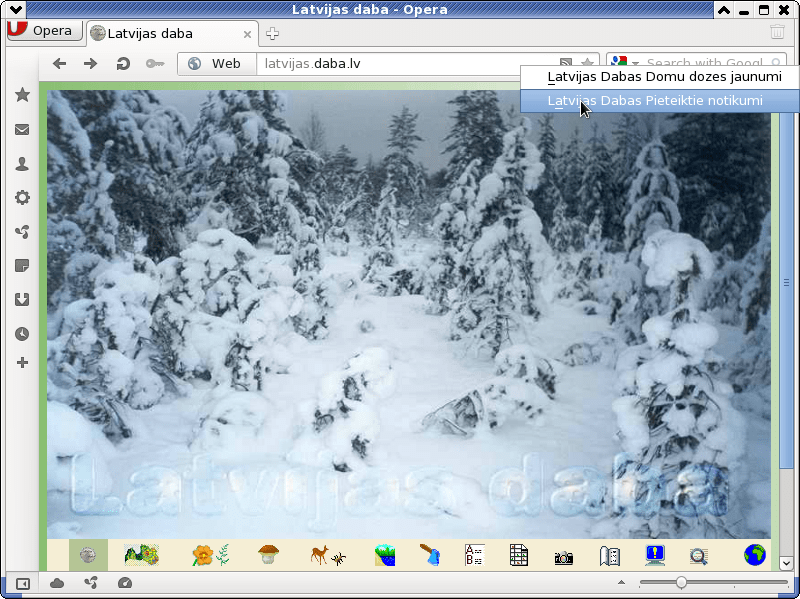Click the moon home icon on the page

[x=88, y=555]
